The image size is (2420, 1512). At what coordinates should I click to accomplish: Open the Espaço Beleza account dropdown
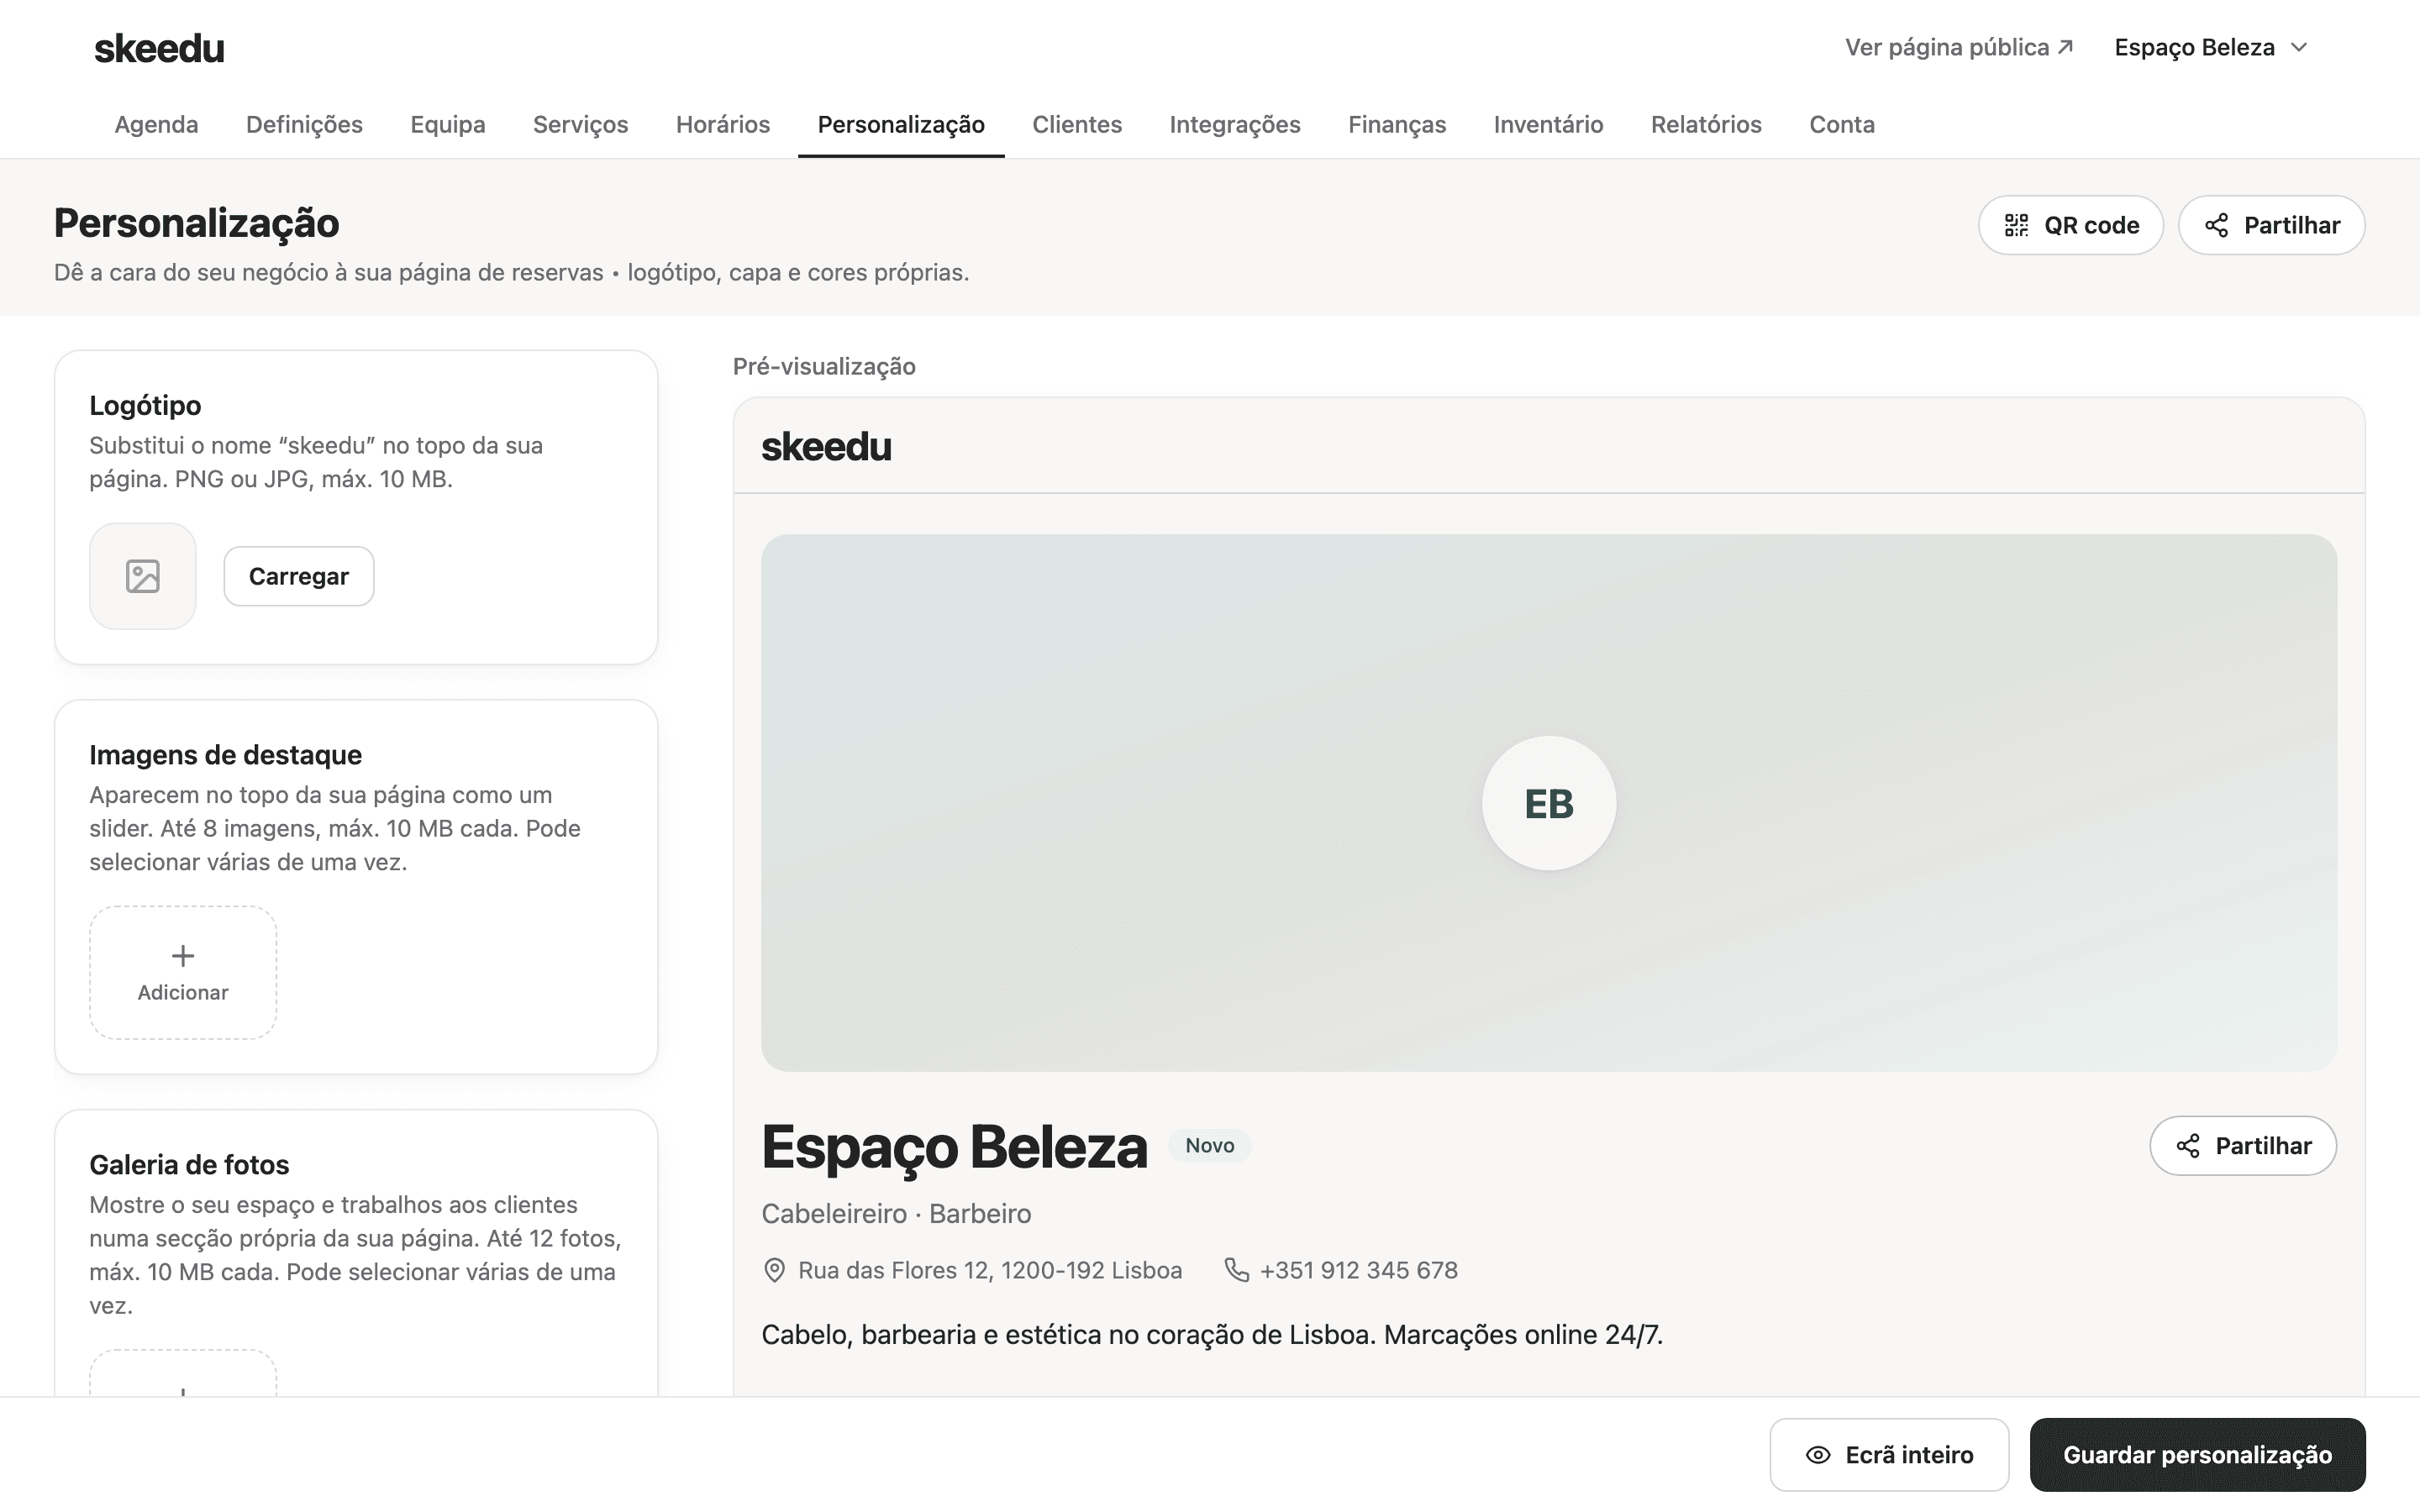coord(2211,47)
